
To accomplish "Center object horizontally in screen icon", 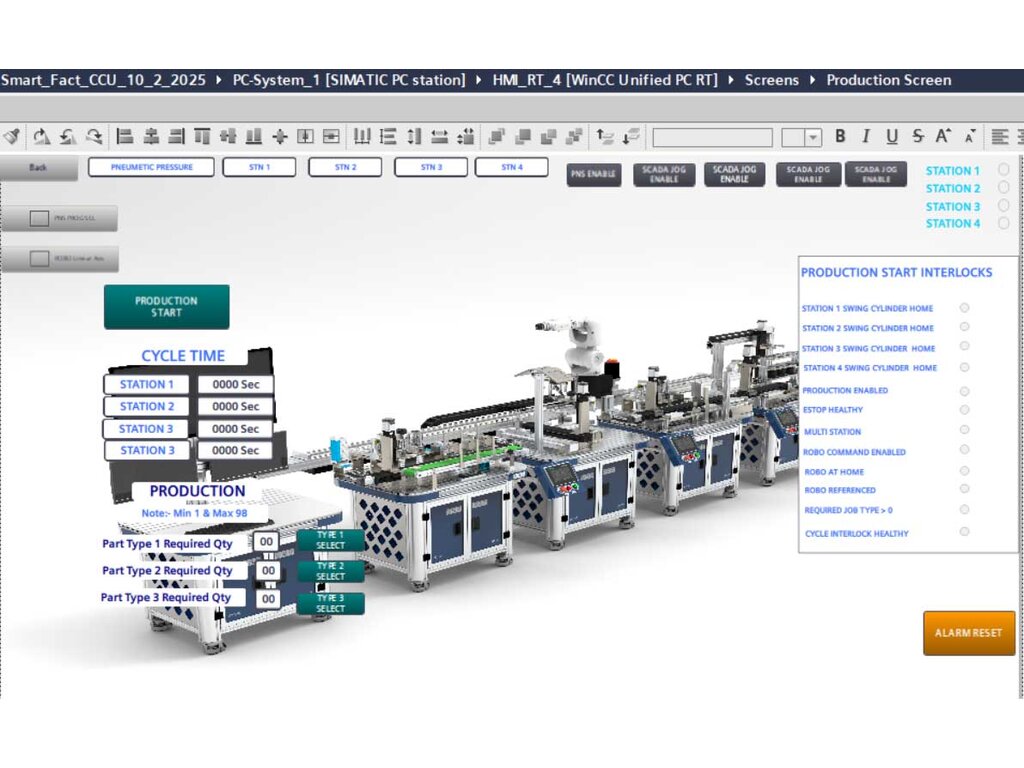I will point(331,136).
